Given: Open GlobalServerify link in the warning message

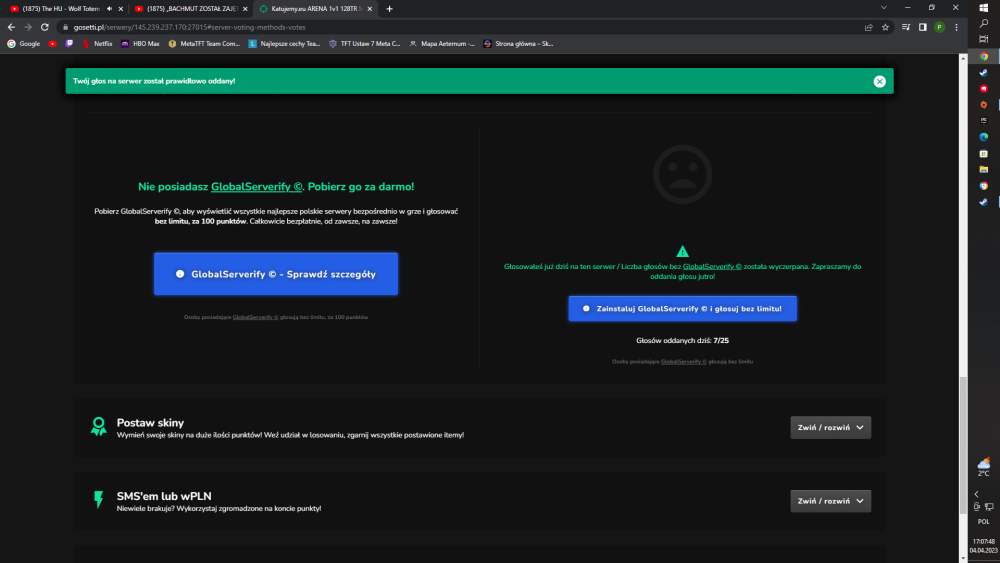Looking at the screenshot, I should click(x=712, y=267).
